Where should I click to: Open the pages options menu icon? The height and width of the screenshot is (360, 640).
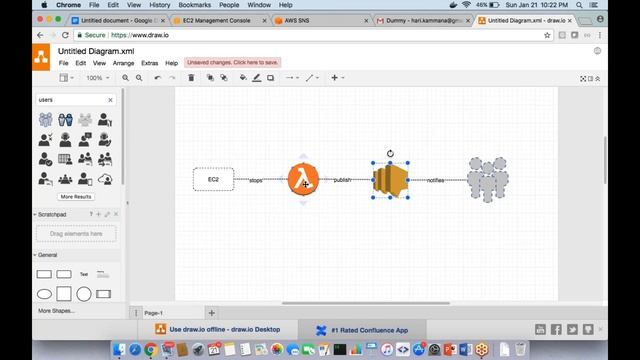coord(136,313)
